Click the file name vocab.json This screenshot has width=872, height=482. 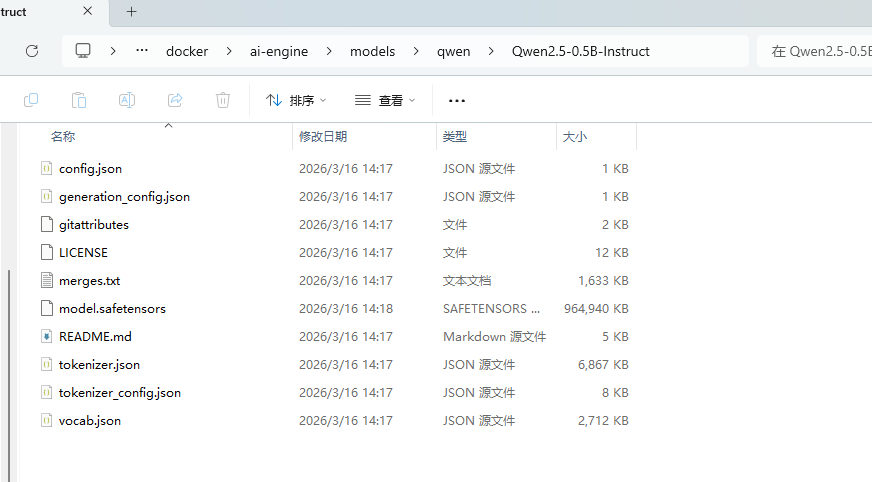90,420
